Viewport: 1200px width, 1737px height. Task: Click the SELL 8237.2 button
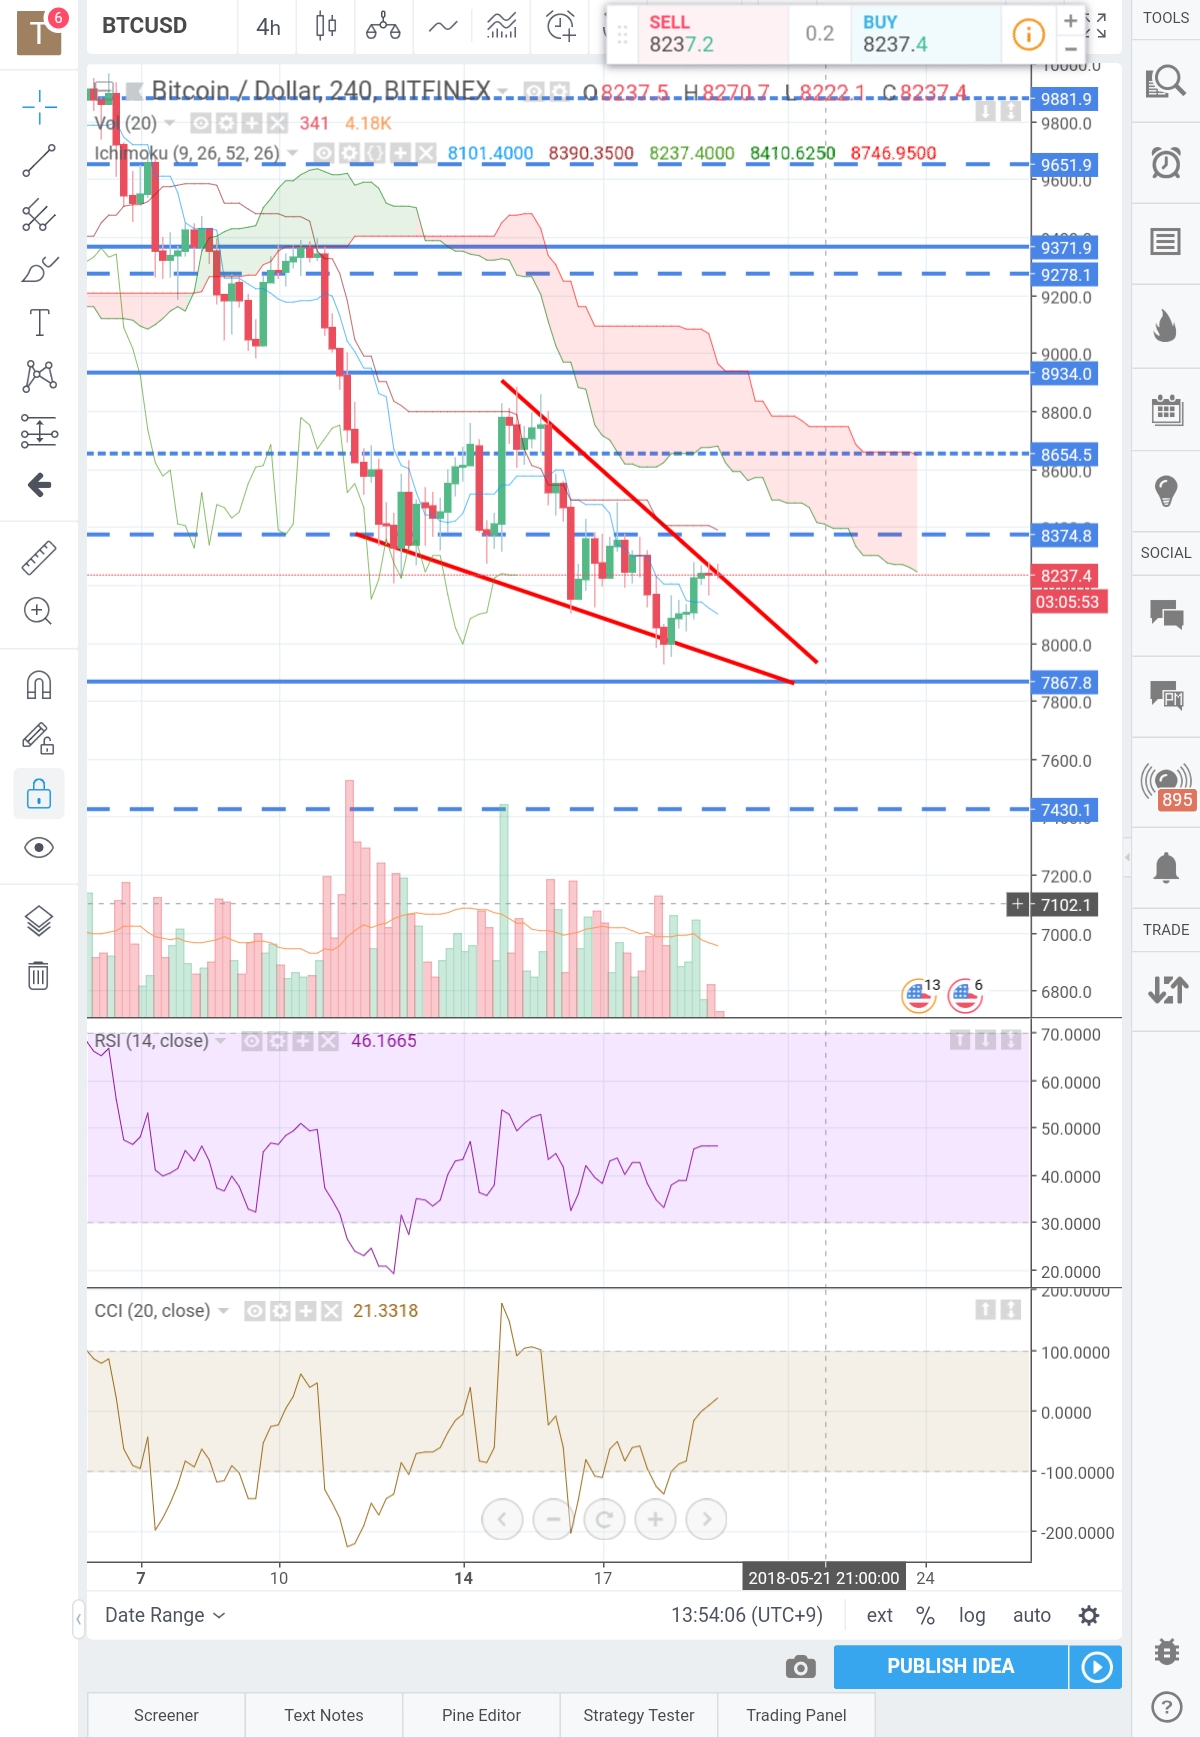pyautogui.click(x=712, y=35)
